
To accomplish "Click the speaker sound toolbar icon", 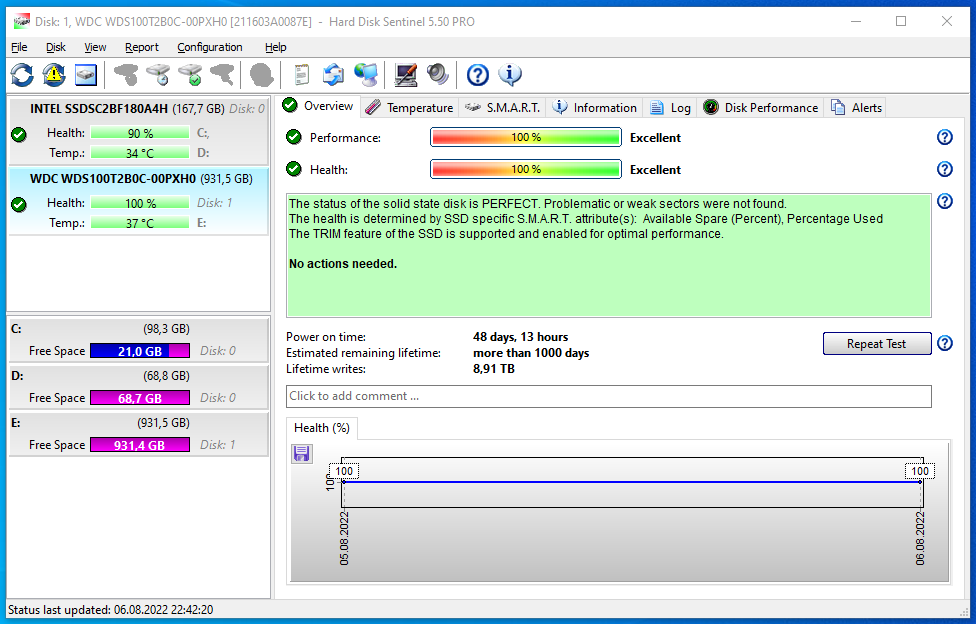I will click(438, 75).
